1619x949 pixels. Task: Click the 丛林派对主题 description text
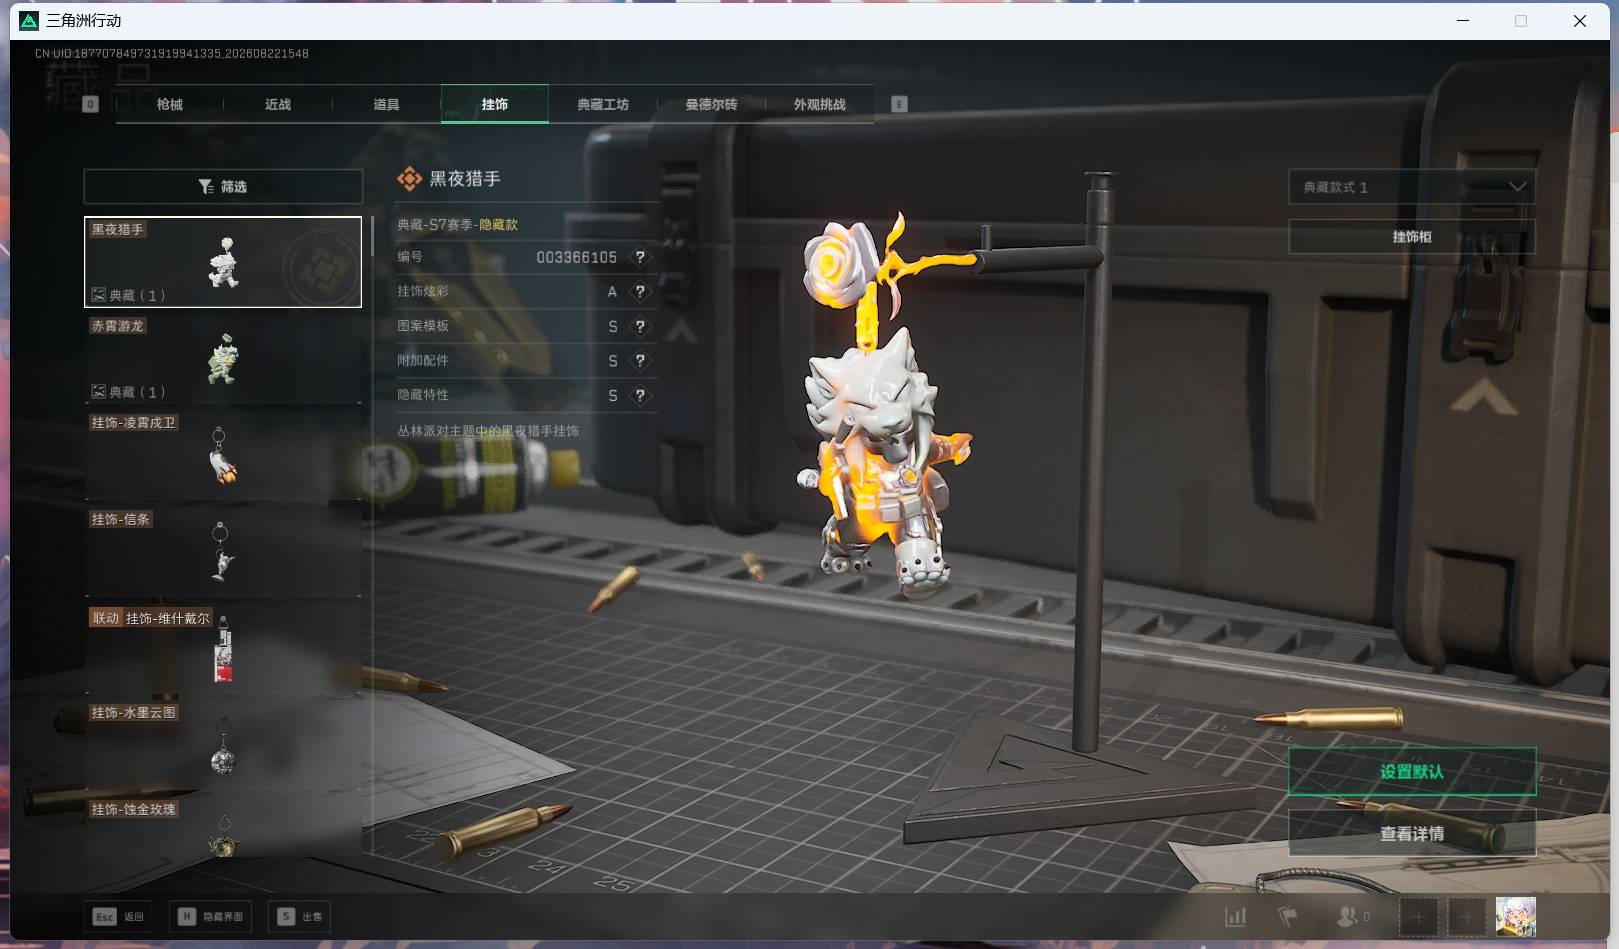tap(488, 431)
